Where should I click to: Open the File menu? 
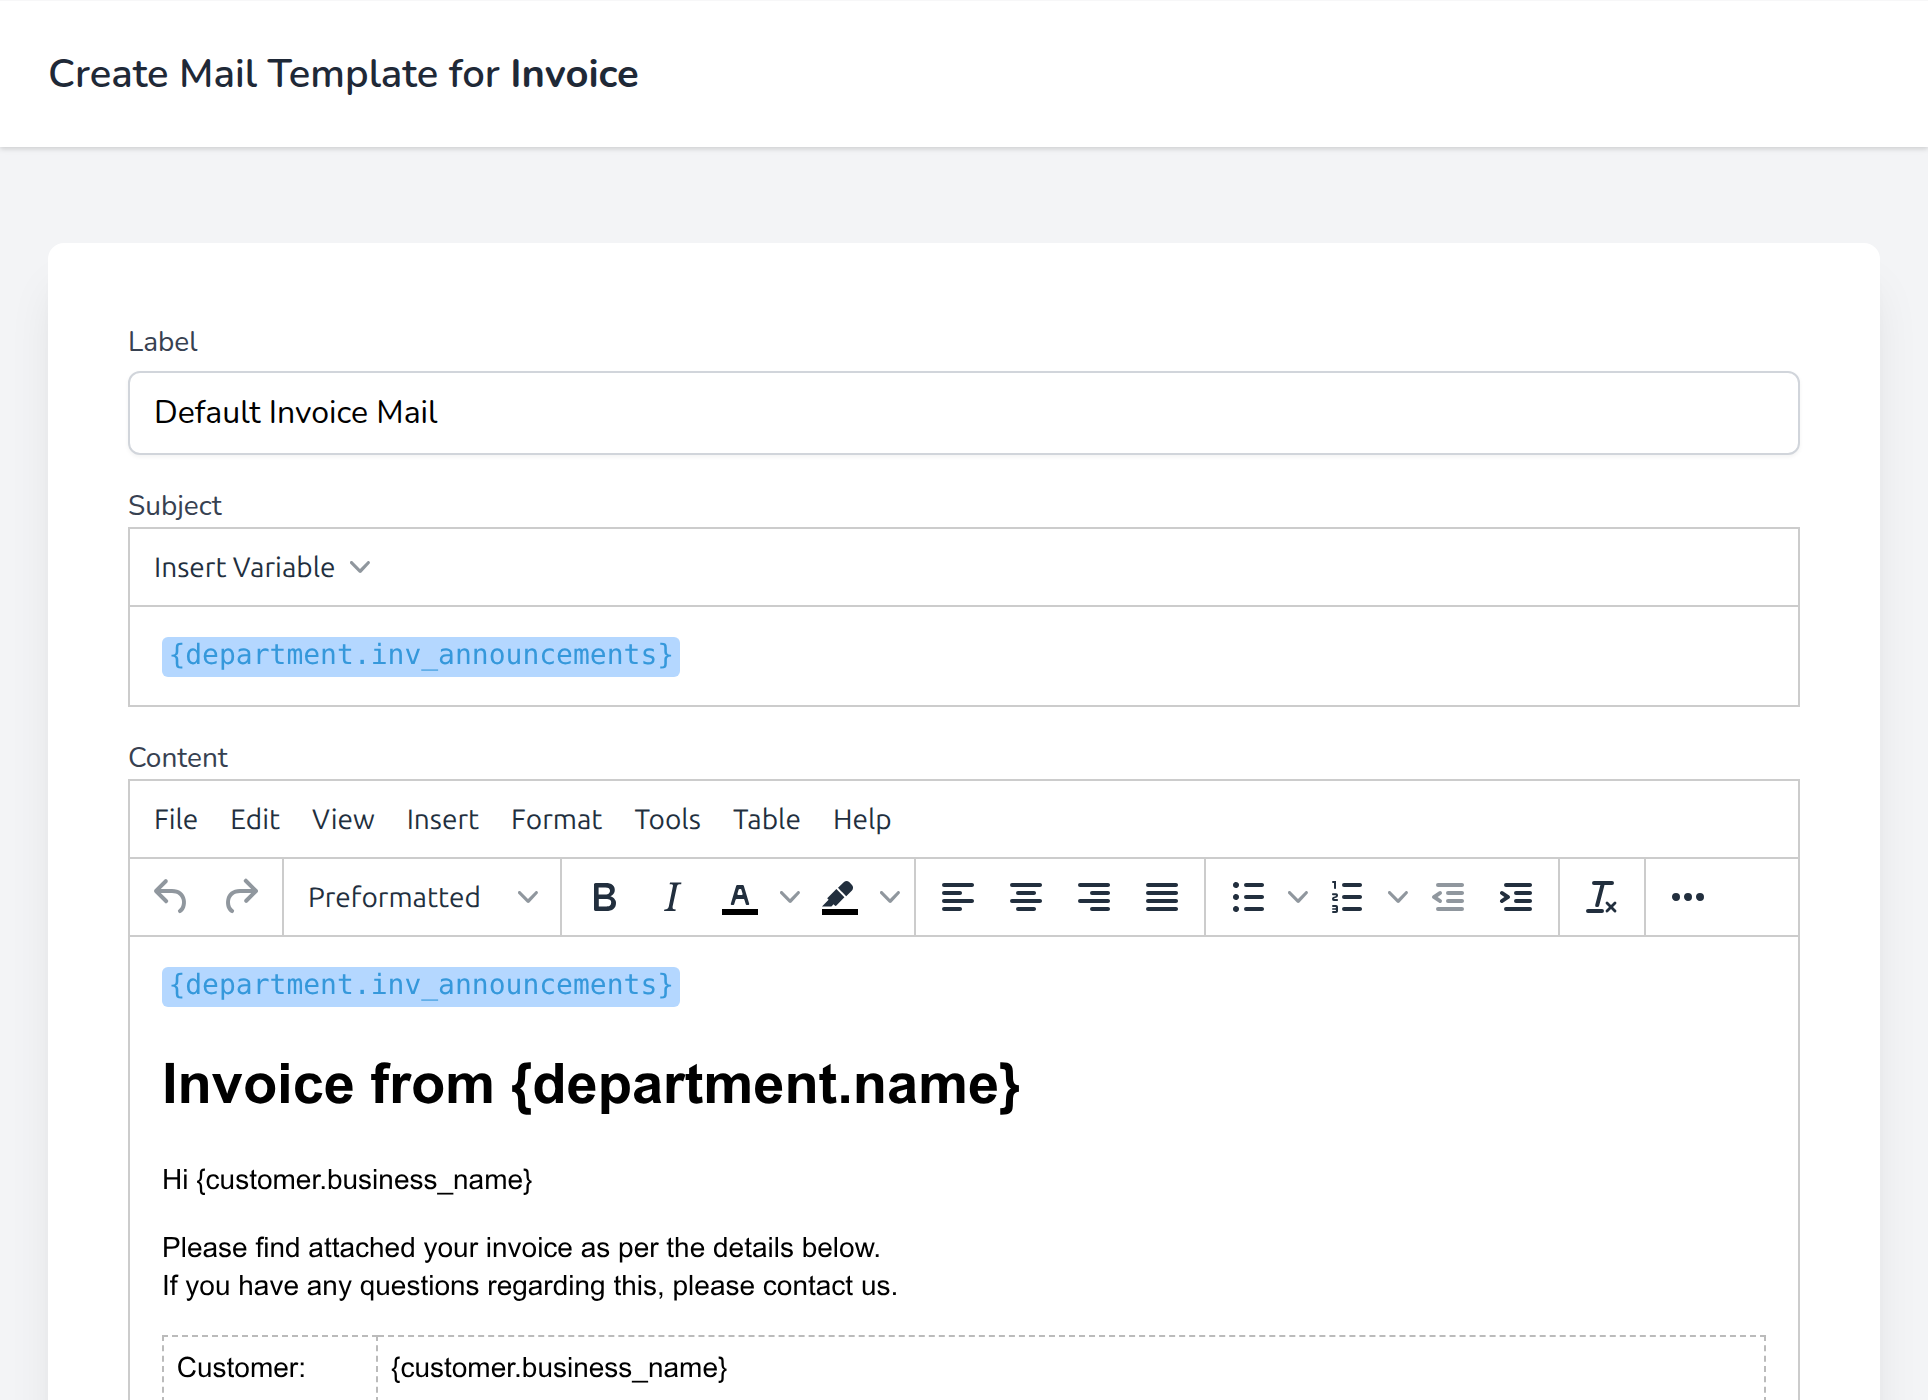[176, 819]
